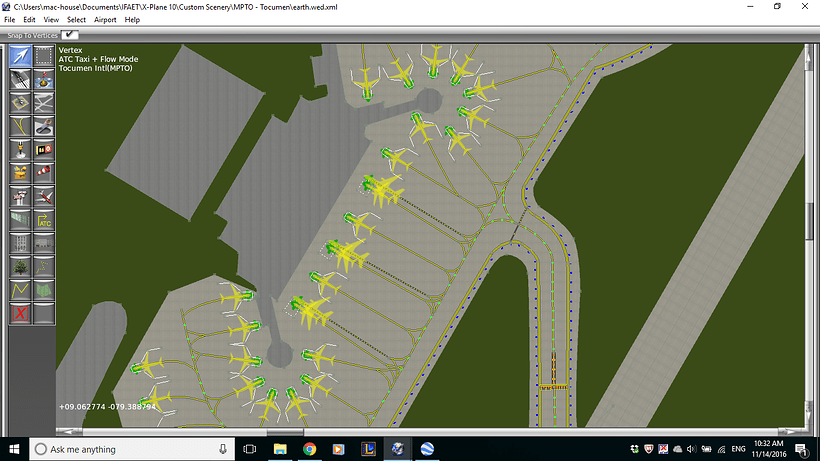820x461 pixels.
Task: Open File Explorer from taskbar
Action: click(280, 449)
